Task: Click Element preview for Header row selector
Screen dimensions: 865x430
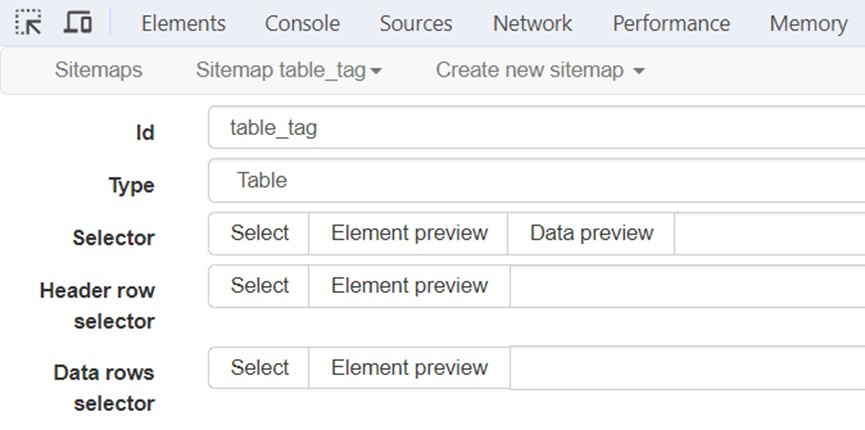Action: coord(409,286)
